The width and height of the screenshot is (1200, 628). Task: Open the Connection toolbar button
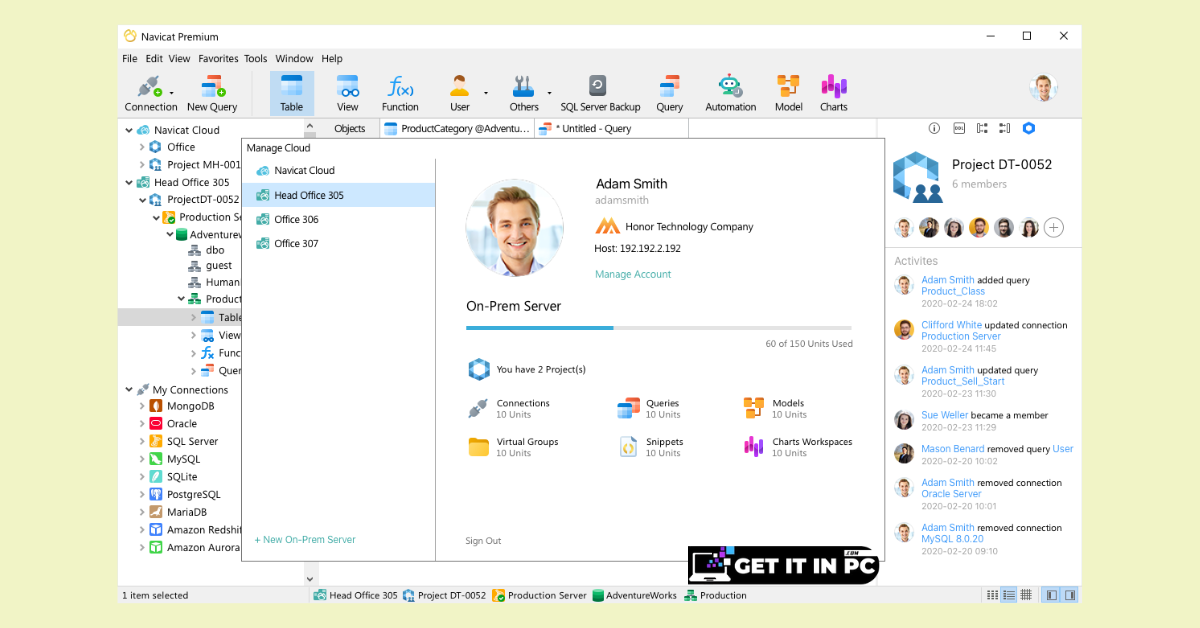pyautogui.click(x=149, y=93)
